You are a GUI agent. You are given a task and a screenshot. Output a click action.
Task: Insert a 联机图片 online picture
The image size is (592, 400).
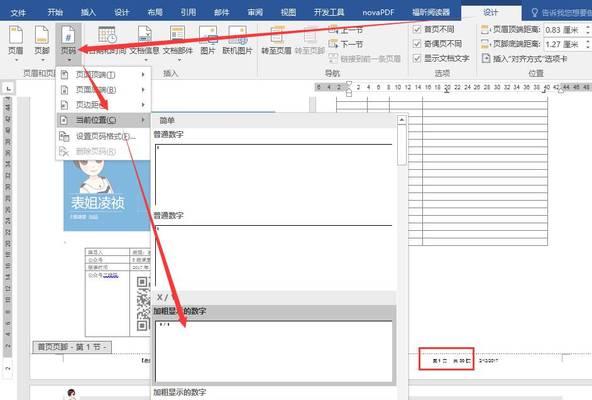coord(237,41)
